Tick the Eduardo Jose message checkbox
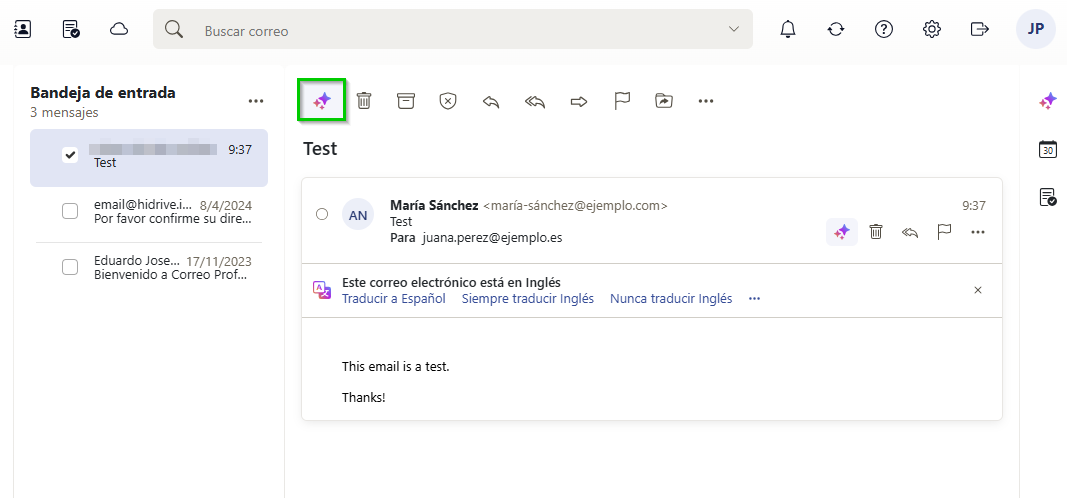The height and width of the screenshot is (498, 1067). tap(70, 267)
